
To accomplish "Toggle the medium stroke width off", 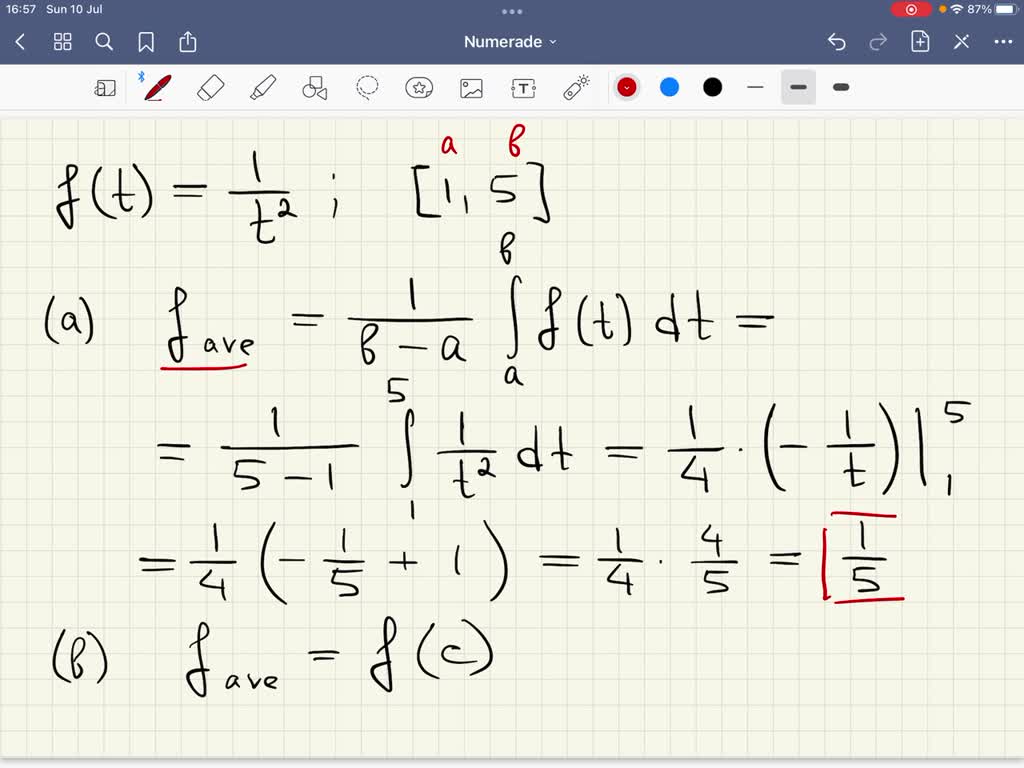I will 798,87.
